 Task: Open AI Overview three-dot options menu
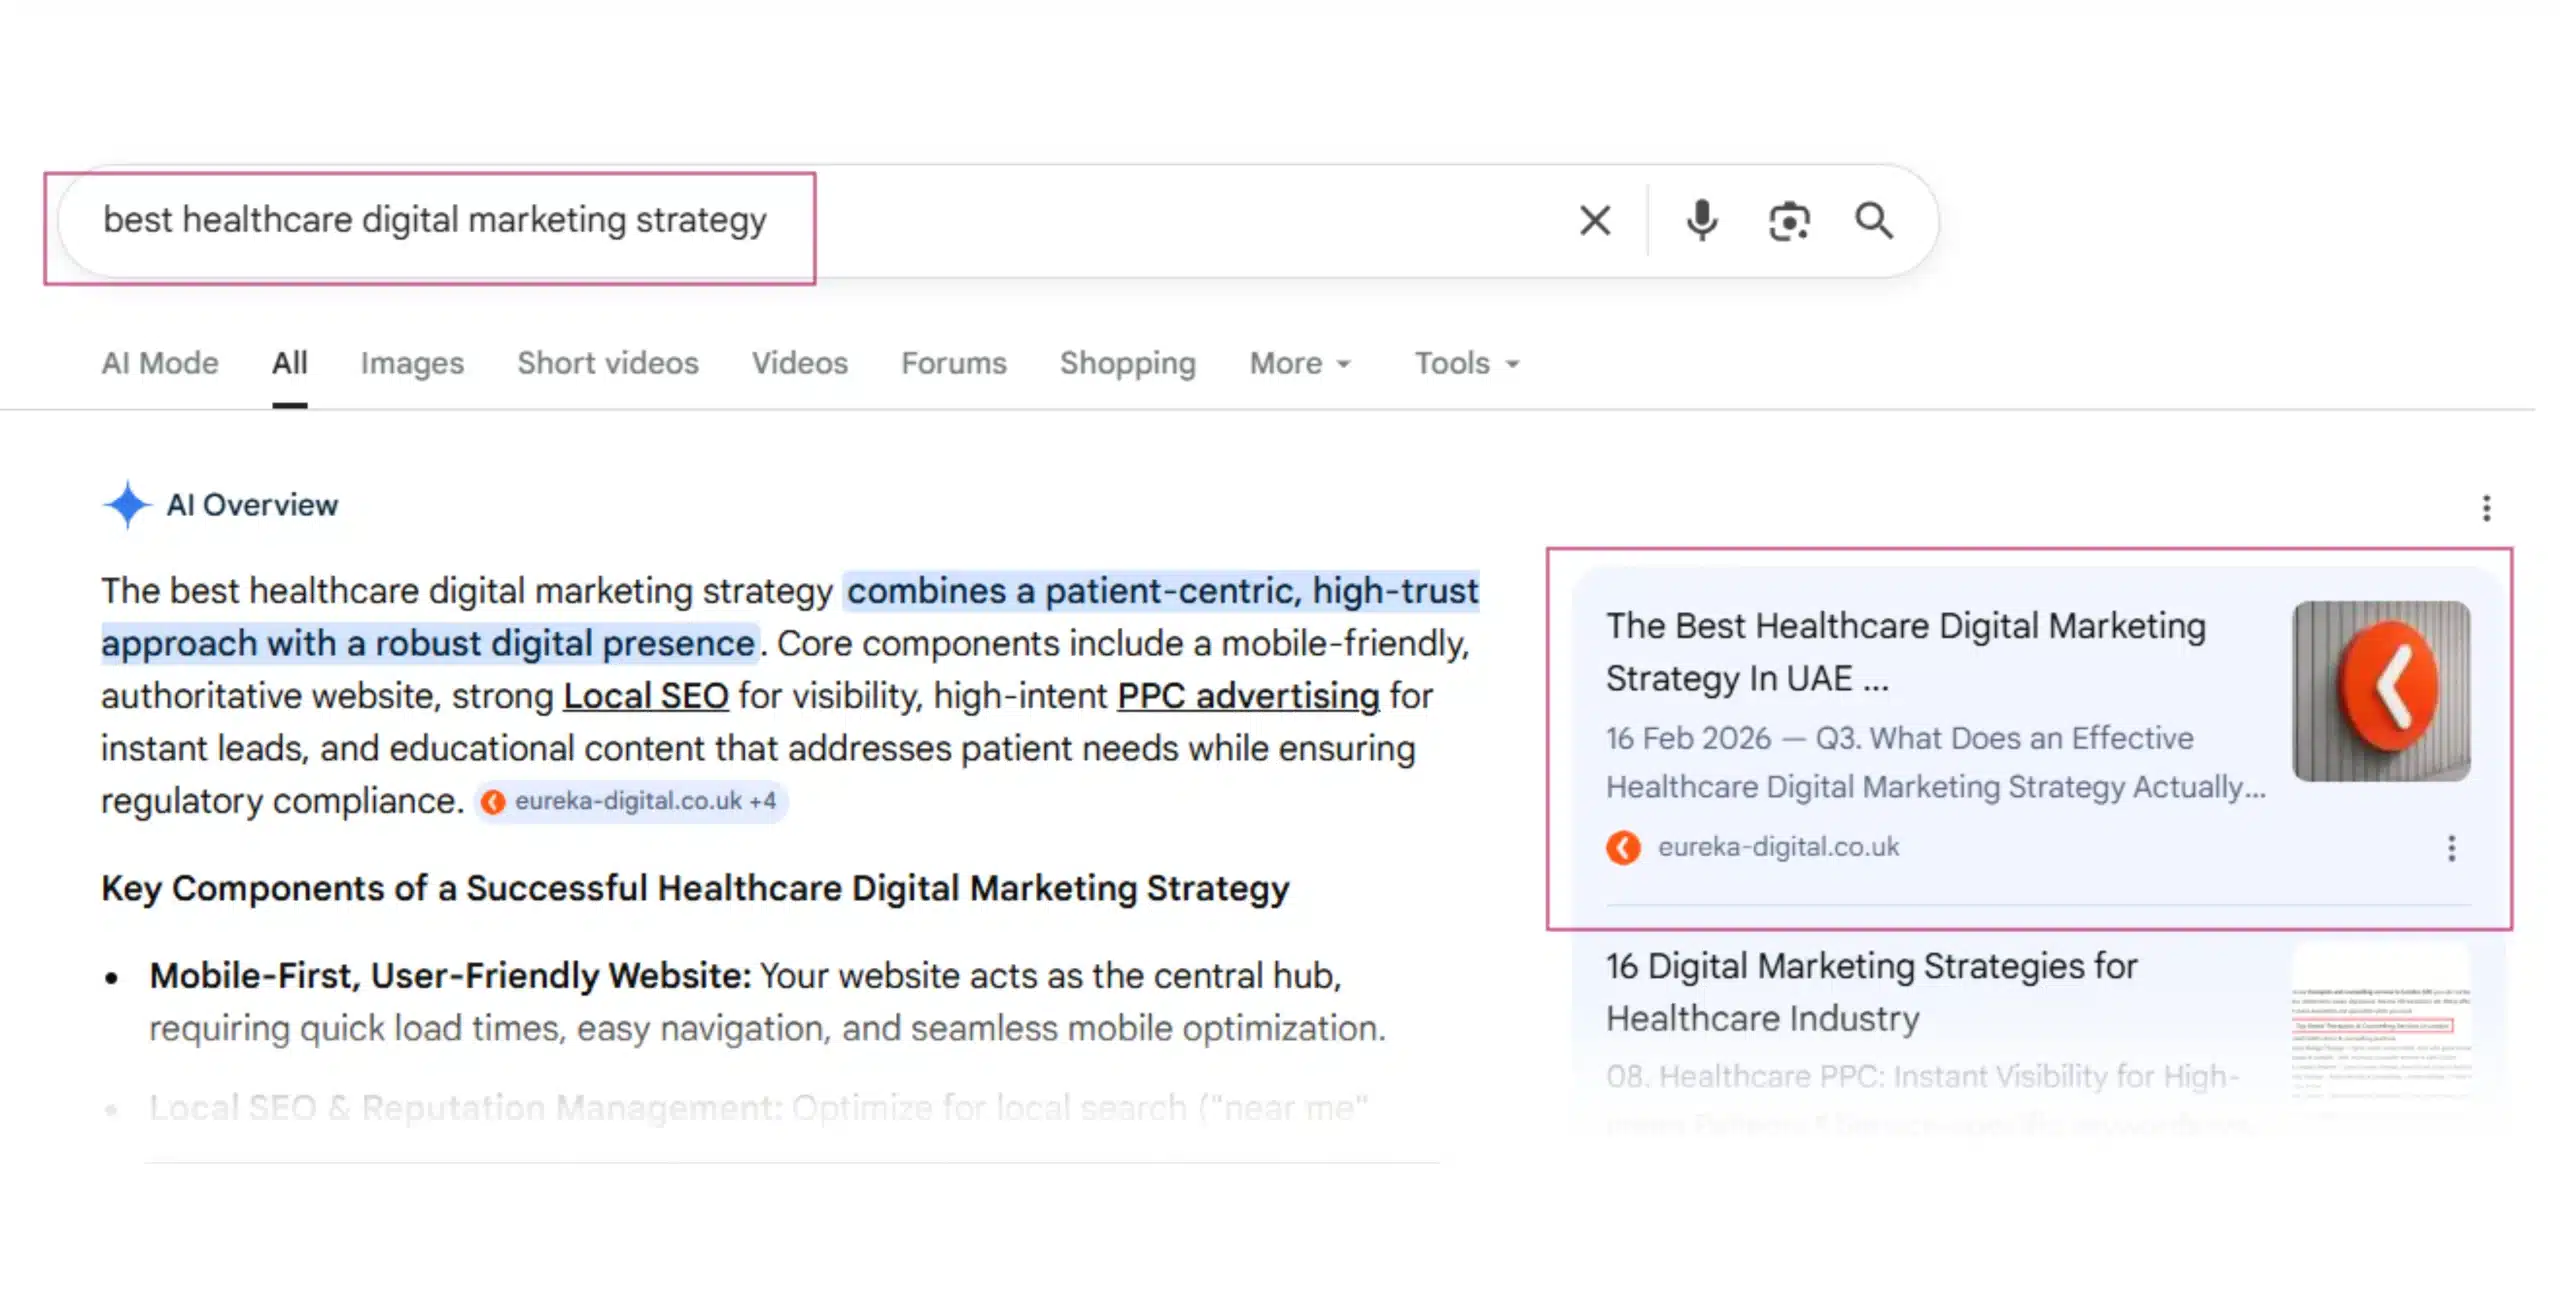(x=2486, y=508)
